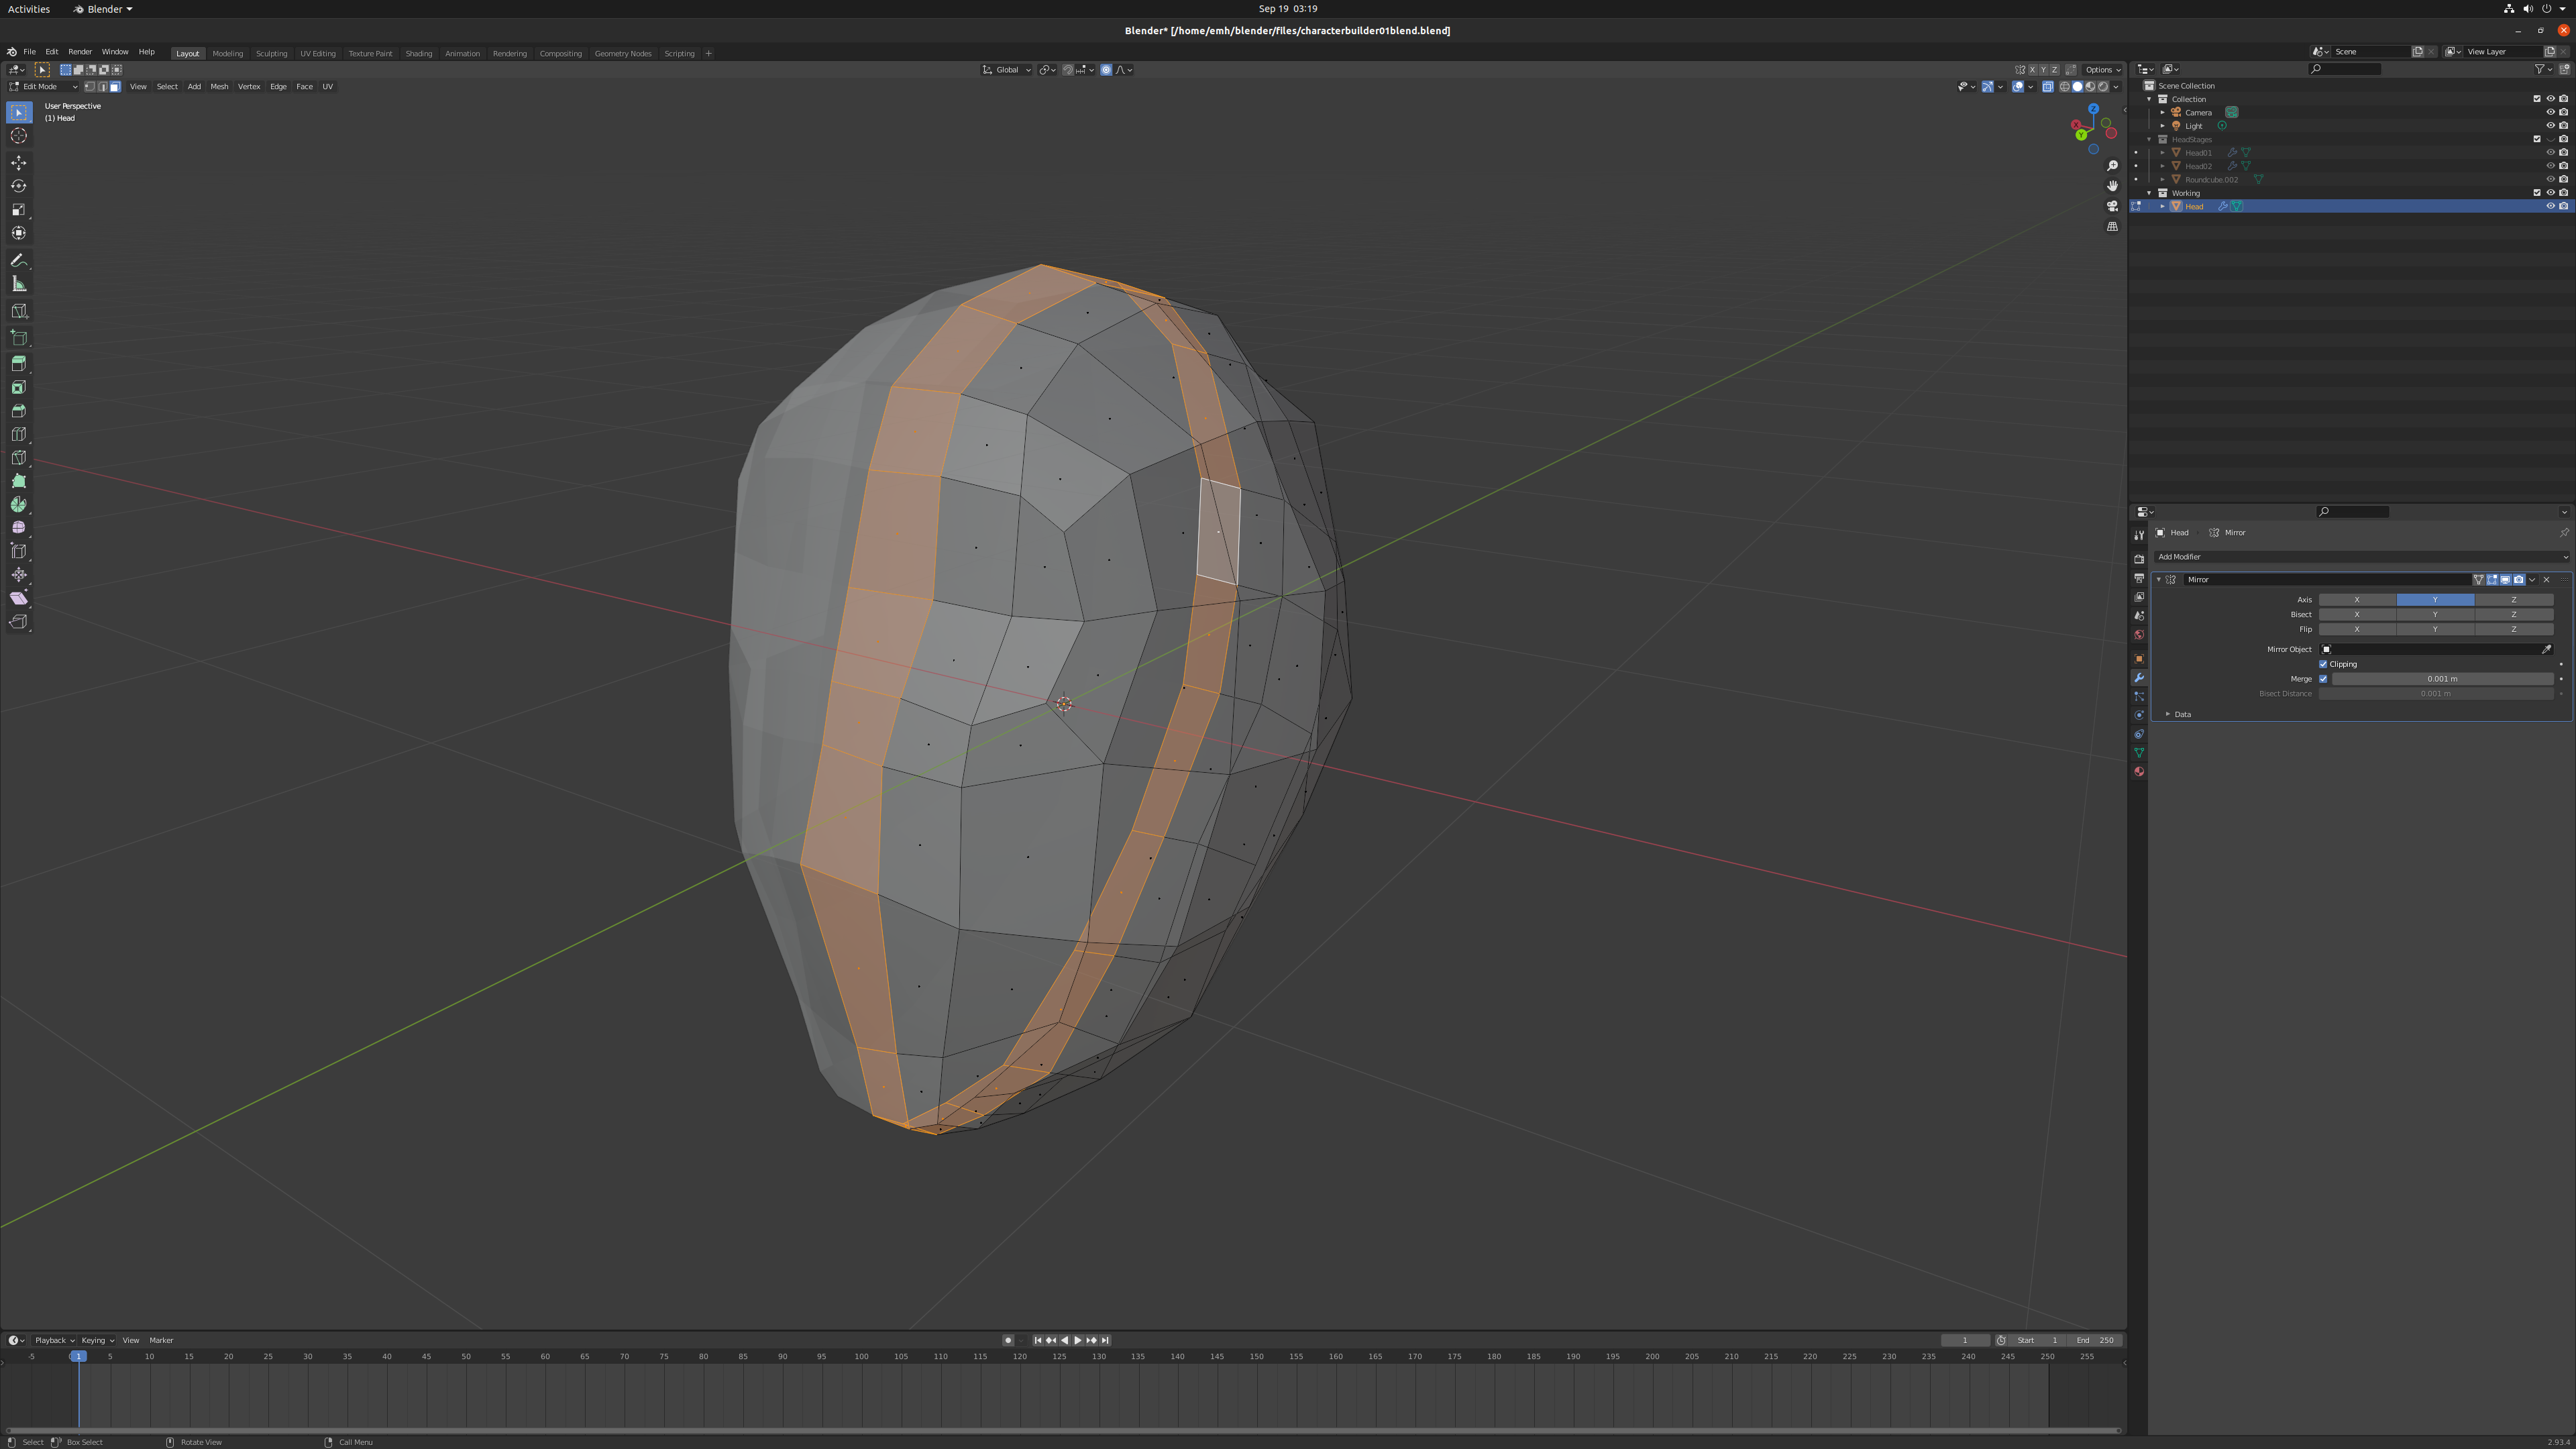Image resolution: width=2576 pixels, height=1449 pixels.
Task: Hide the Camera object in viewport
Action: (2550, 113)
